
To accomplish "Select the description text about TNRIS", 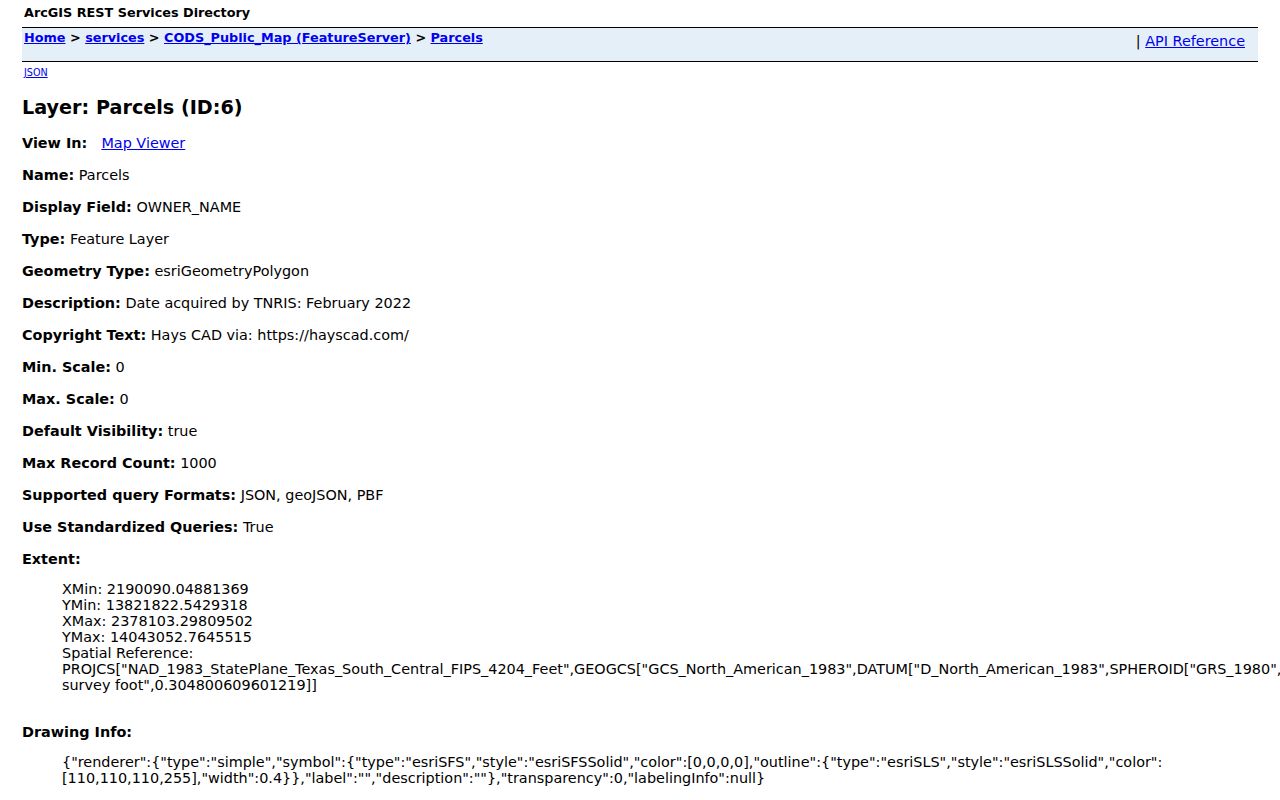I will point(268,303).
